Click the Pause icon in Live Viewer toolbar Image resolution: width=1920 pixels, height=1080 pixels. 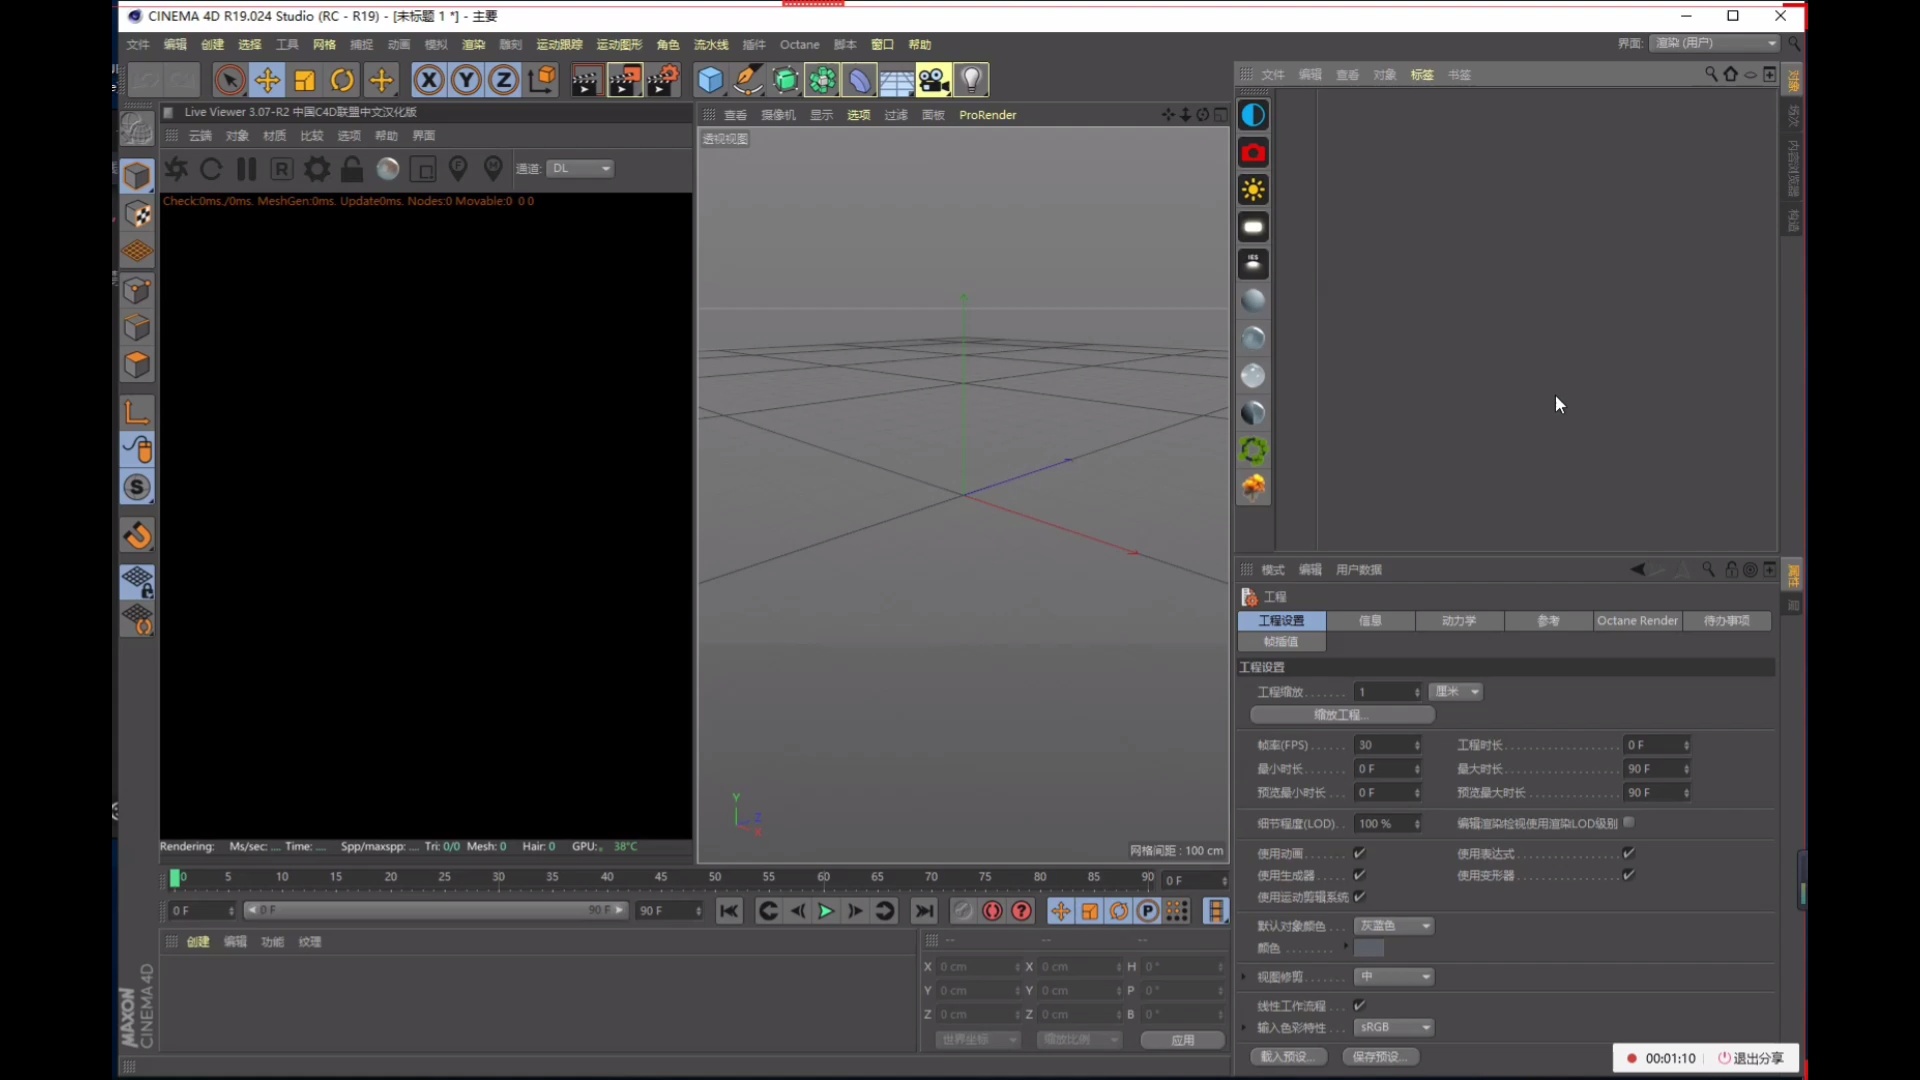tap(245, 168)
